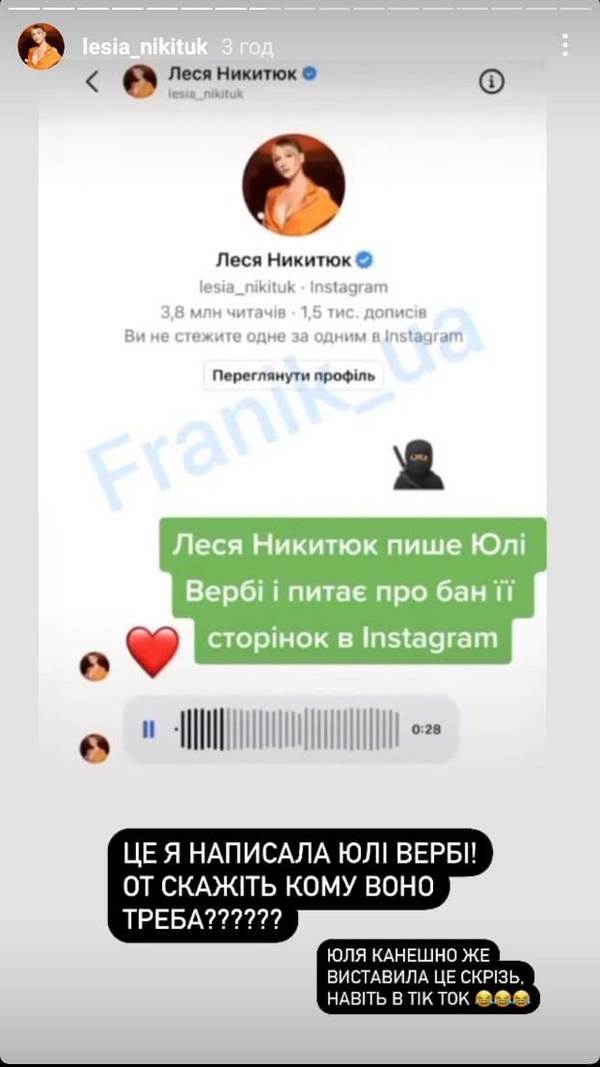Tap green caption about Юлі Вербі
This screenshot has height=1067, width=600.
[x=353, y=591]
